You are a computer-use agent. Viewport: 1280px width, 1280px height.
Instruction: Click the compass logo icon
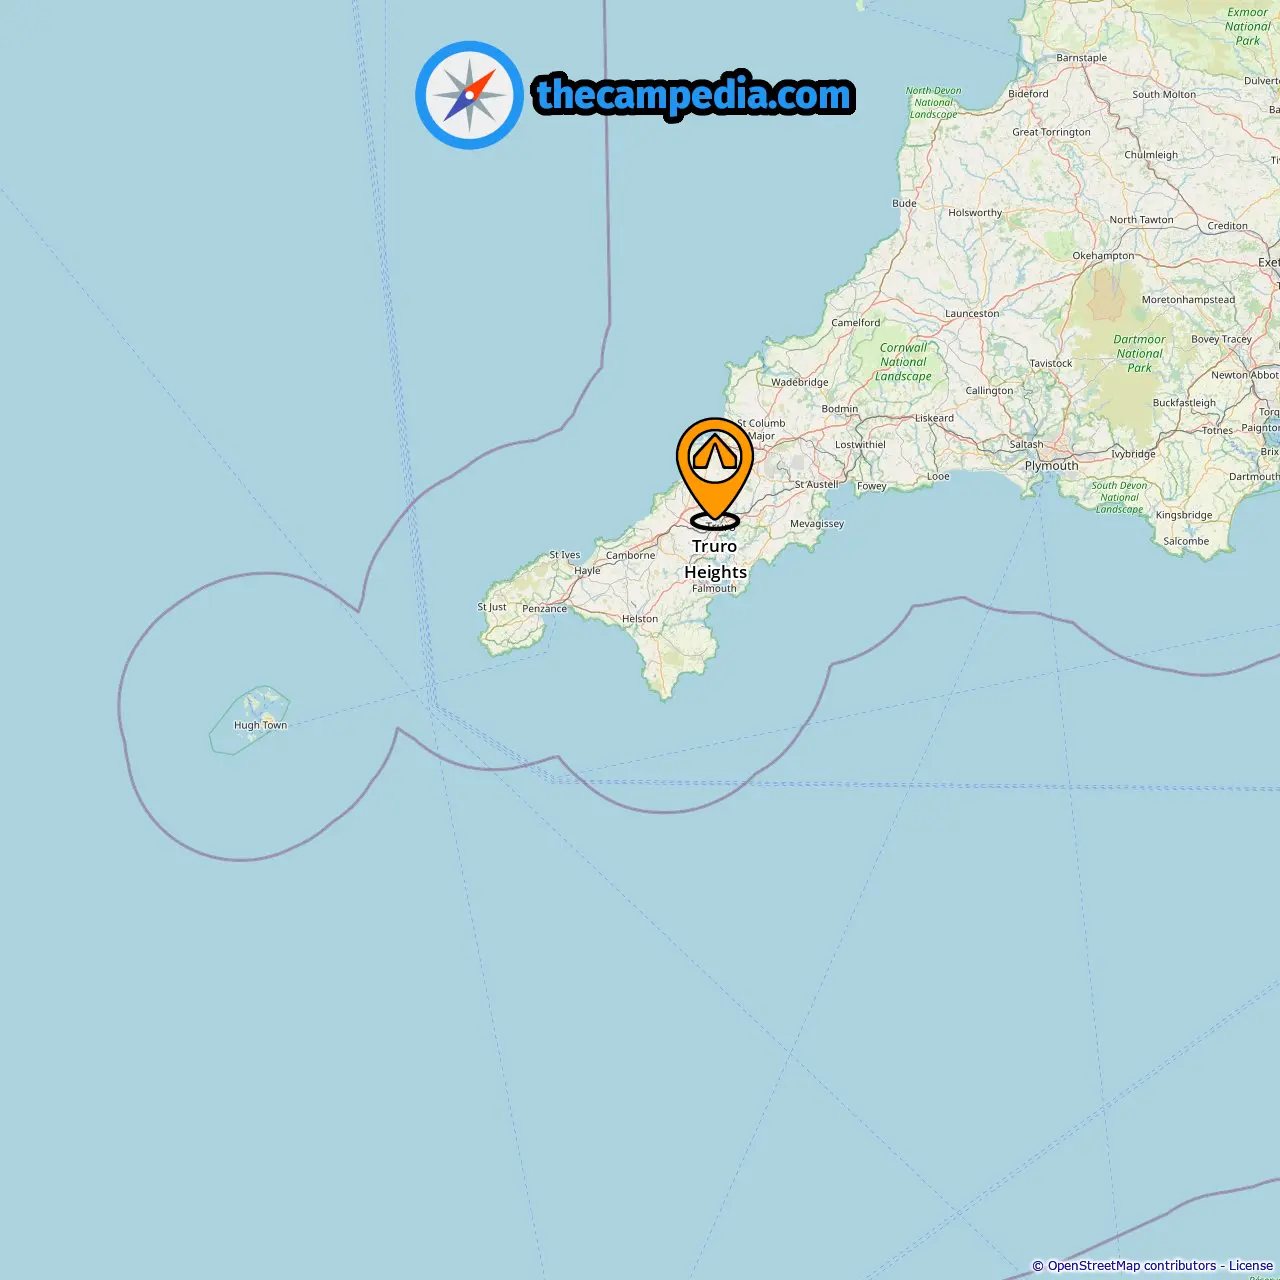(x=469, y=95)
